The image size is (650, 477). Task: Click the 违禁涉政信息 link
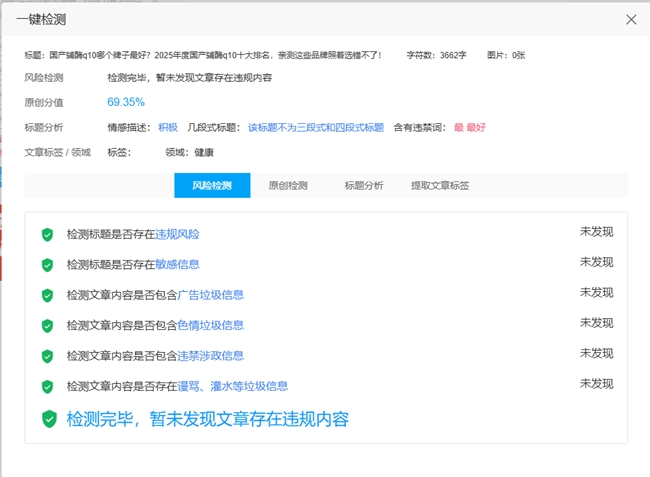210,355
